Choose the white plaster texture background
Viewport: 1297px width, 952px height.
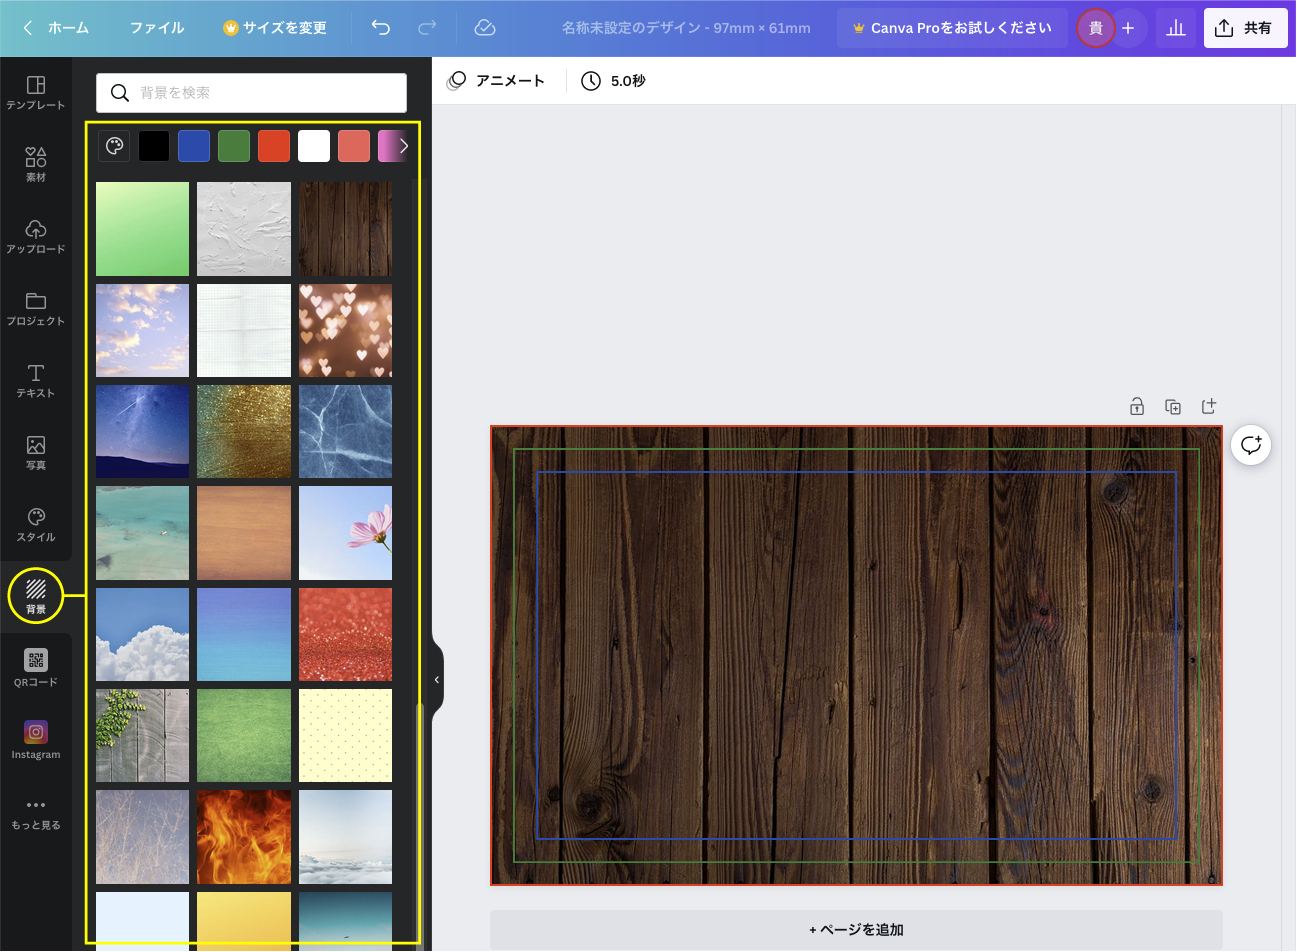244,229
